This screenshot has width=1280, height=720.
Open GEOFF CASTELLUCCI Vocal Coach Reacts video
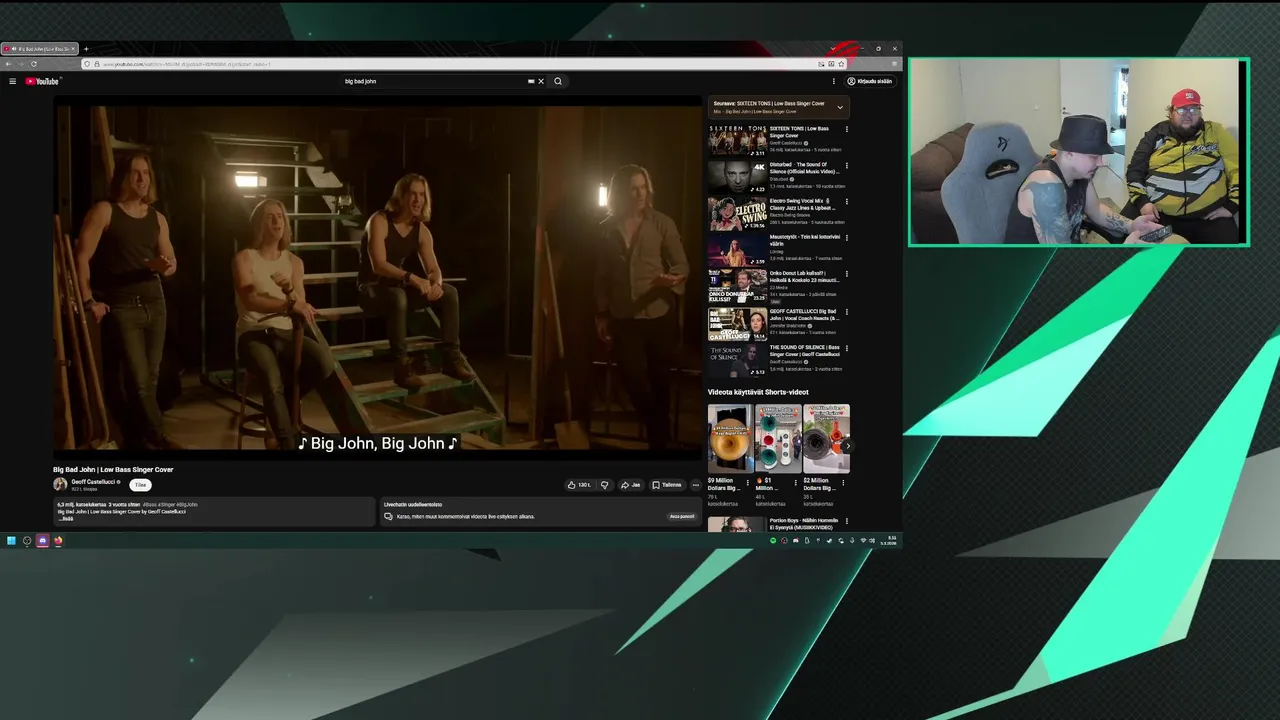pyautogui.click(x=737, y=324)
